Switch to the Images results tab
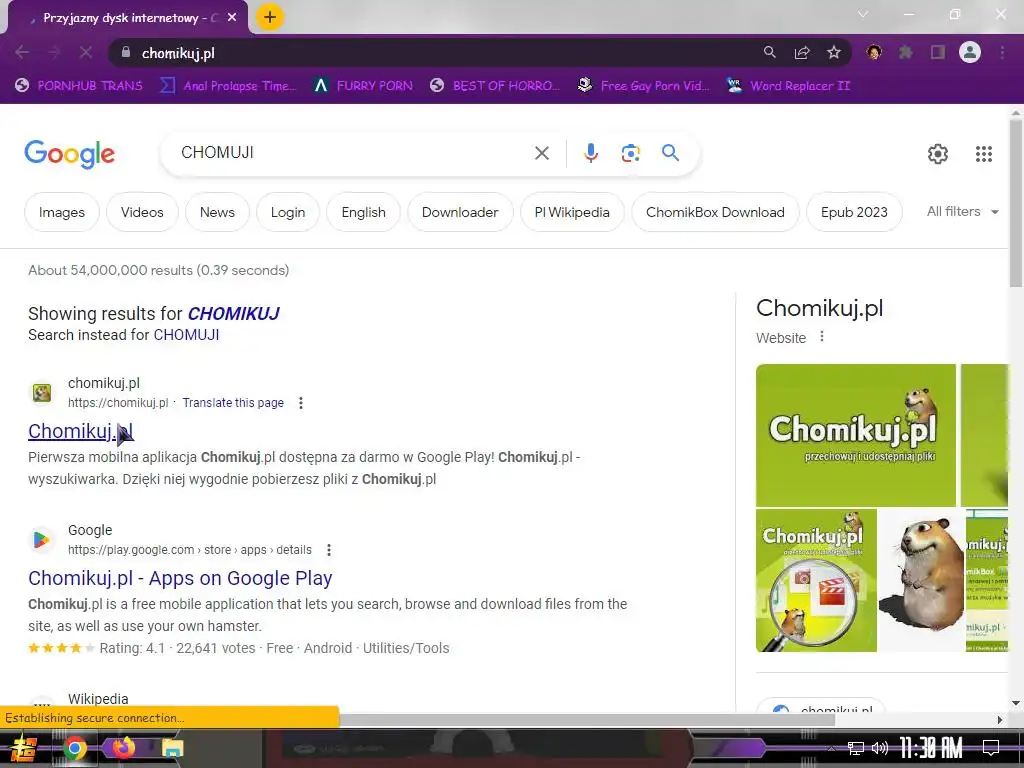The height and width of the screenshot is (768, 1024). (x=61, y=212)
